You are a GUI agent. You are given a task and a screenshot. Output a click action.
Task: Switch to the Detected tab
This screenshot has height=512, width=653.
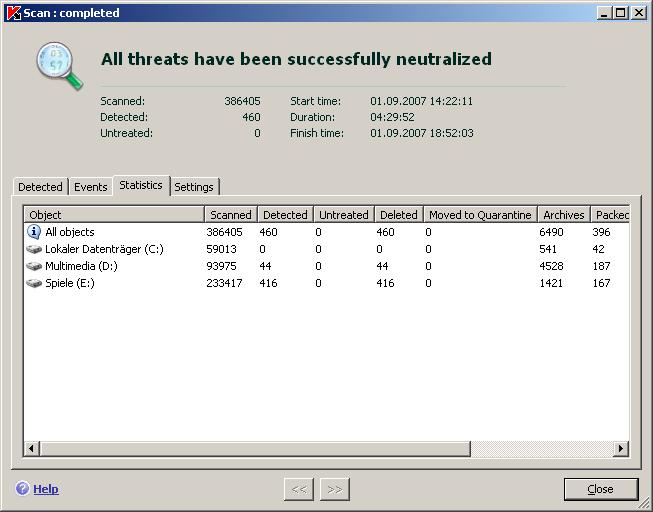40,187
